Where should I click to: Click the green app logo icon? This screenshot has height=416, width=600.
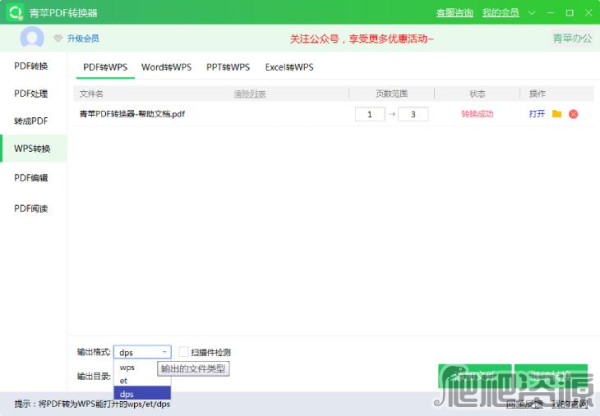tap(15, 12)
